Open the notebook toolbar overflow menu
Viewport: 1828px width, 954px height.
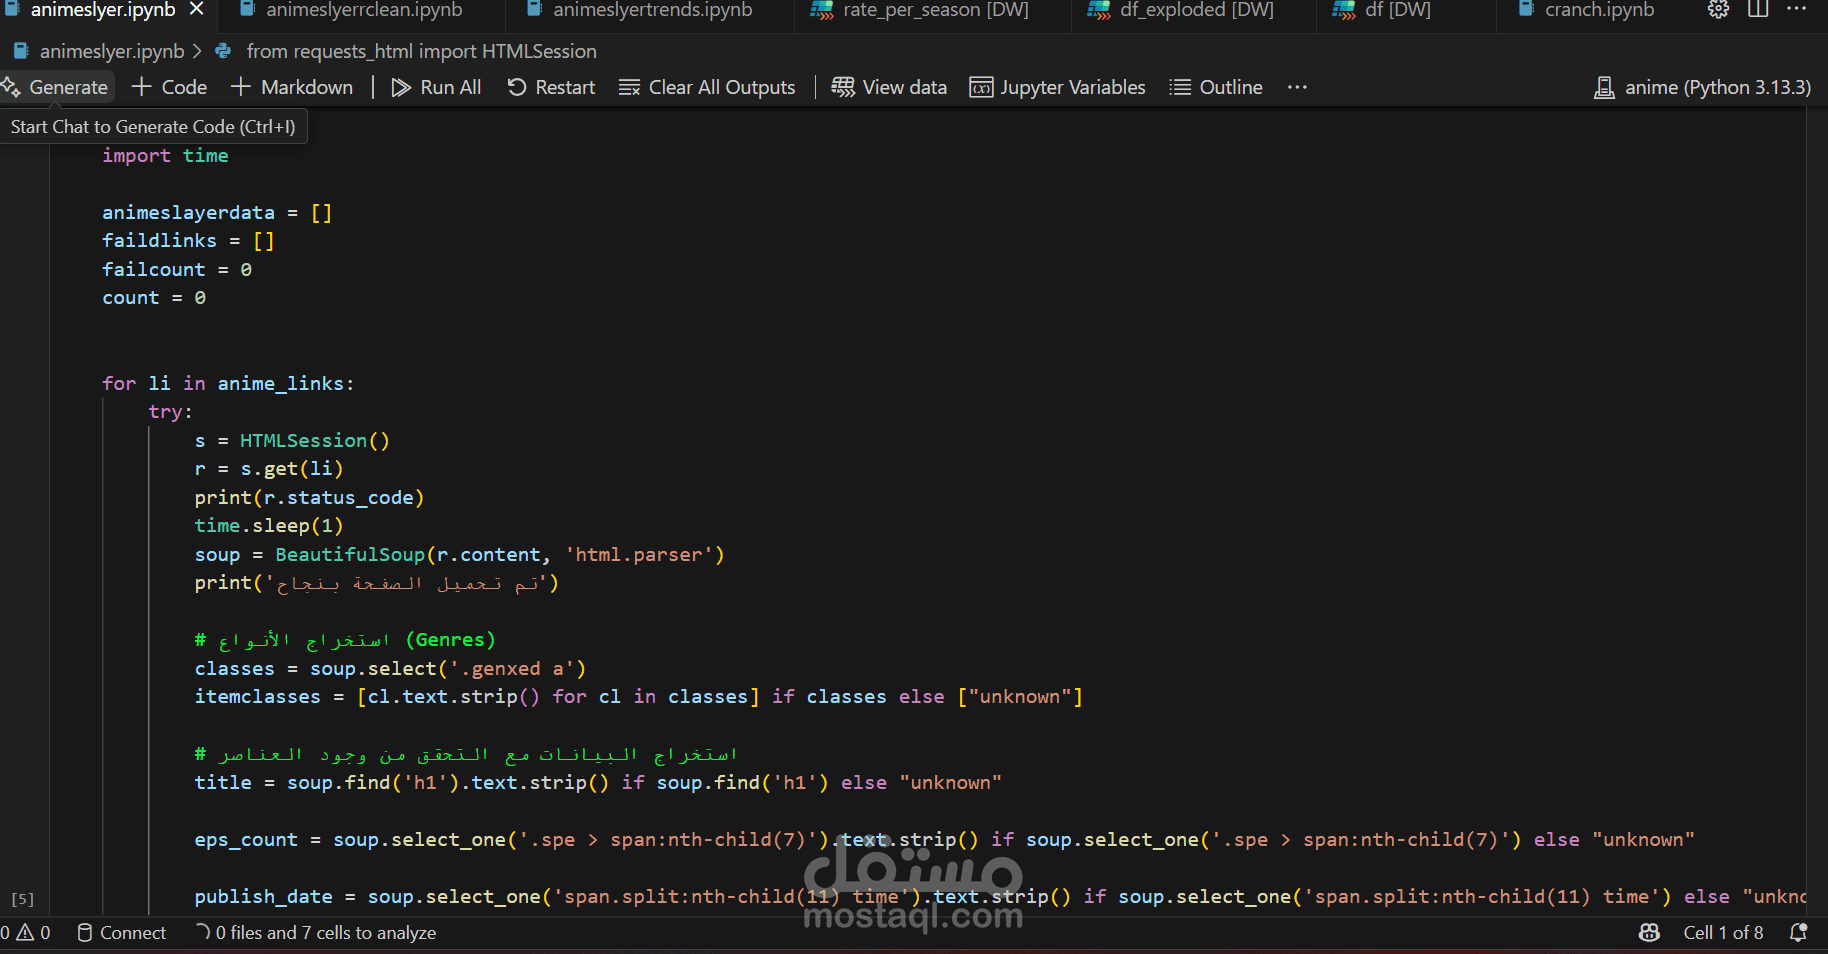(x=1296, y=87)
